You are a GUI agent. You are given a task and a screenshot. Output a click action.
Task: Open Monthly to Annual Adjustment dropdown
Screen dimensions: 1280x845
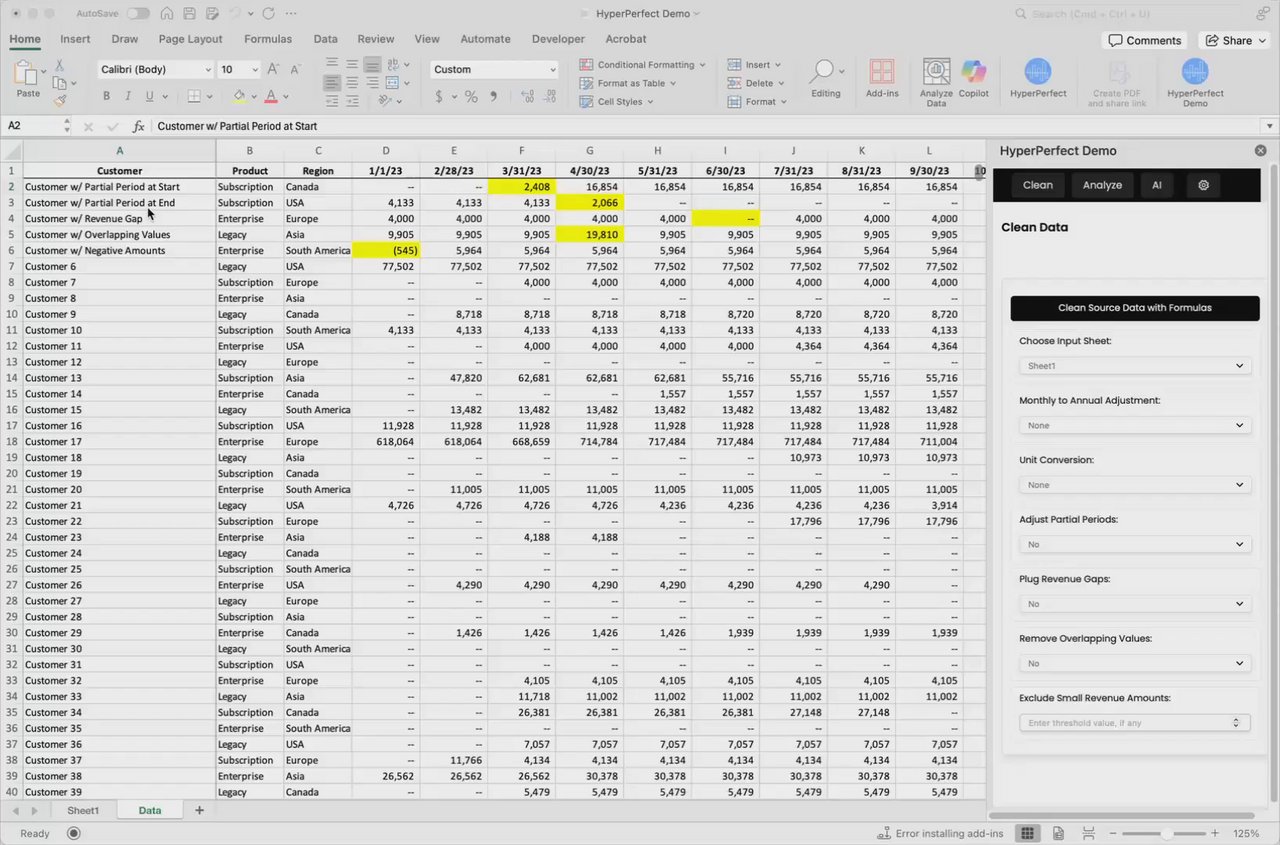coord(1135,425)
